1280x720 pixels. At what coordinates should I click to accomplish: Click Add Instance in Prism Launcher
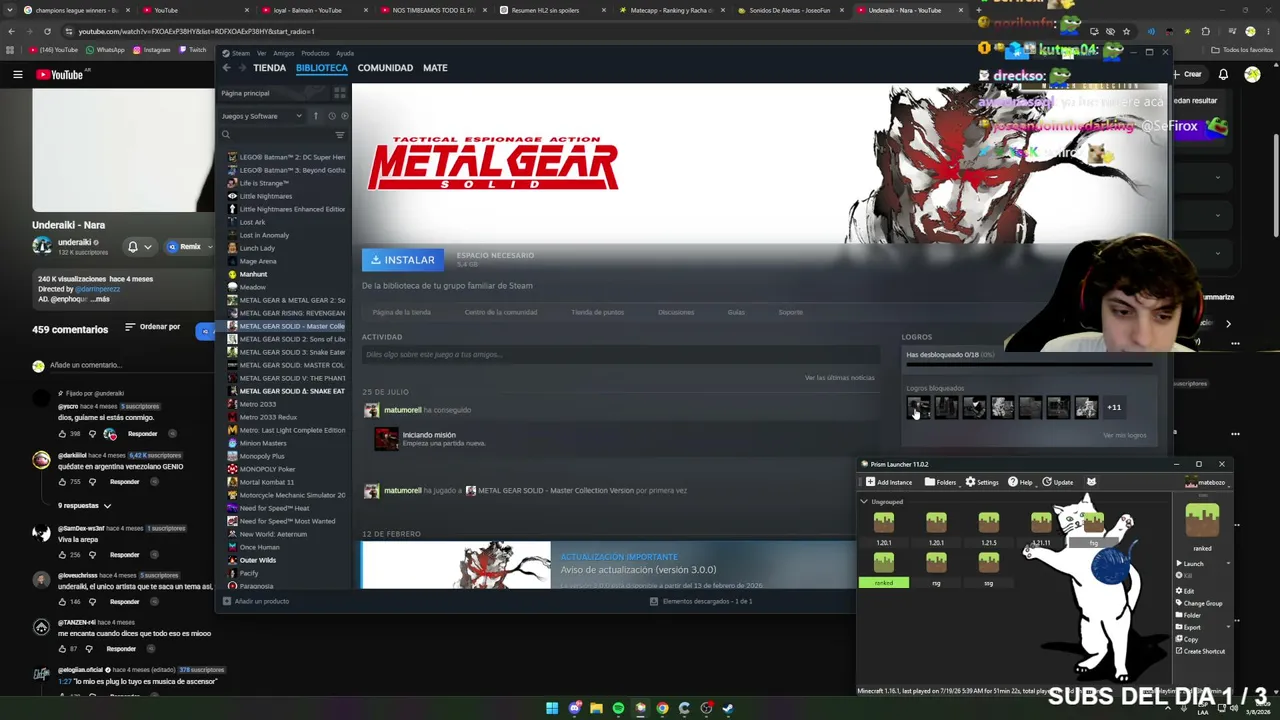click(889, 482)
